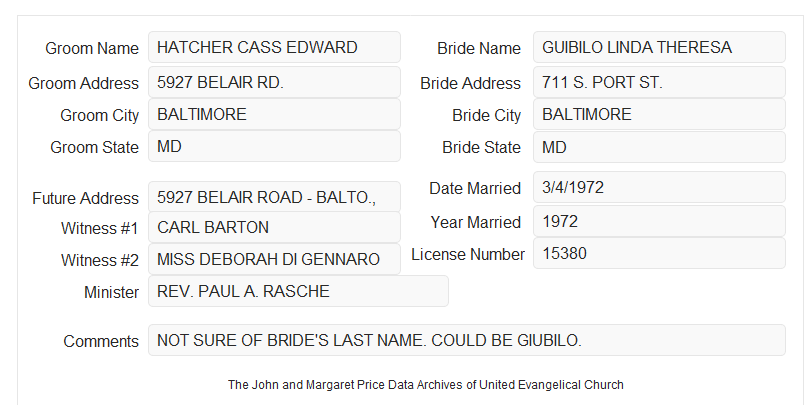805x405 pixels.
Task: Focus the License Number field
Action: [659, 253]
